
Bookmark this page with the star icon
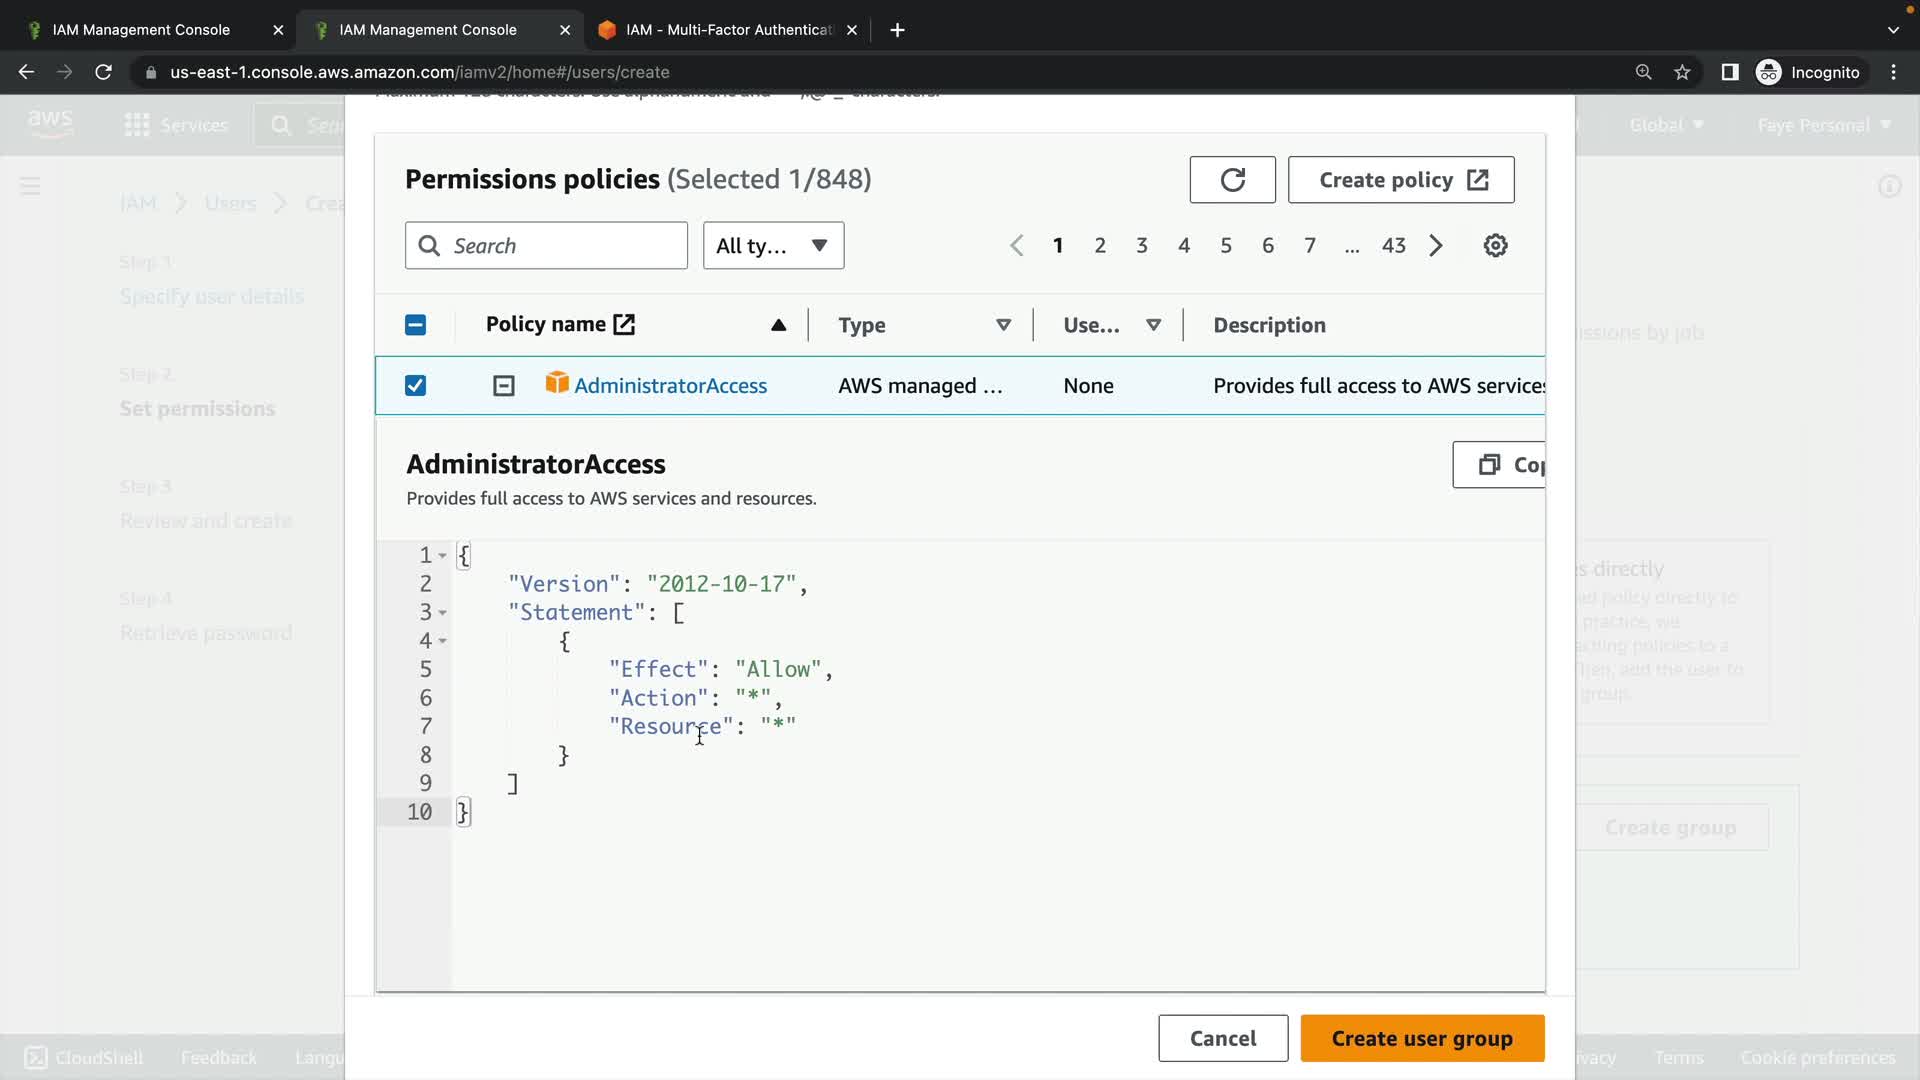1682,72
